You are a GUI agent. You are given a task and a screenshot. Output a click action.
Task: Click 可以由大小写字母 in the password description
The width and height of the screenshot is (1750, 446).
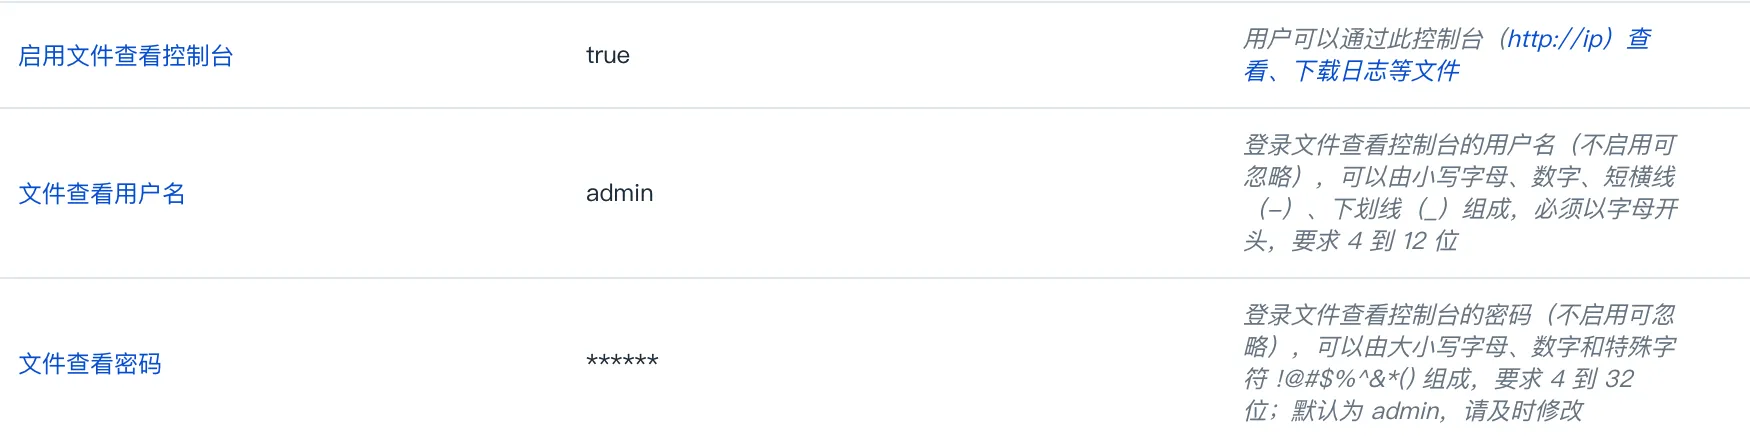click(x=1412, y=347)
